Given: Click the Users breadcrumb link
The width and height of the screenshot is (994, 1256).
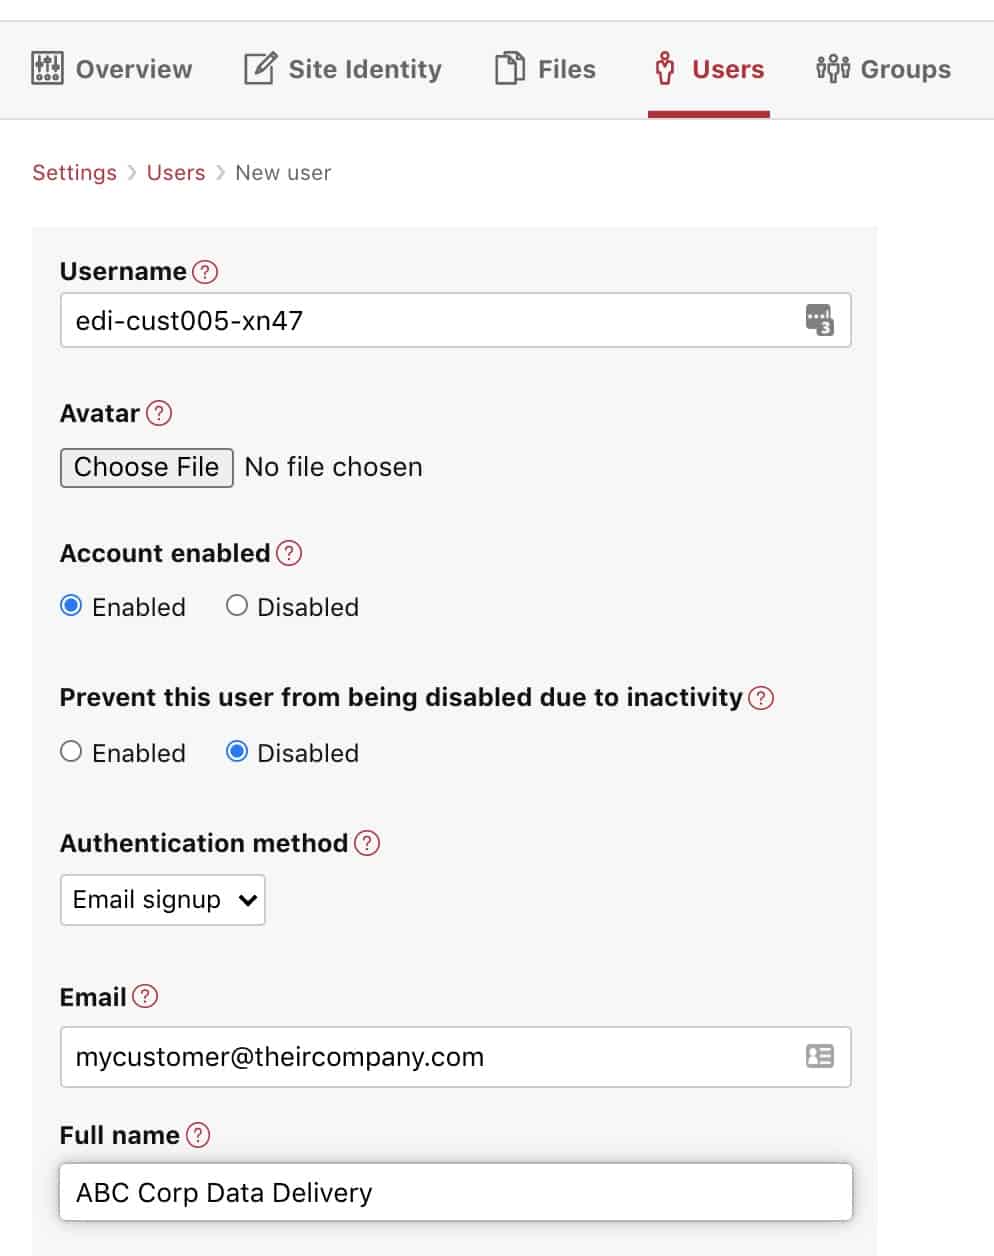Looking at the screenshot, I should pos(176,173).
